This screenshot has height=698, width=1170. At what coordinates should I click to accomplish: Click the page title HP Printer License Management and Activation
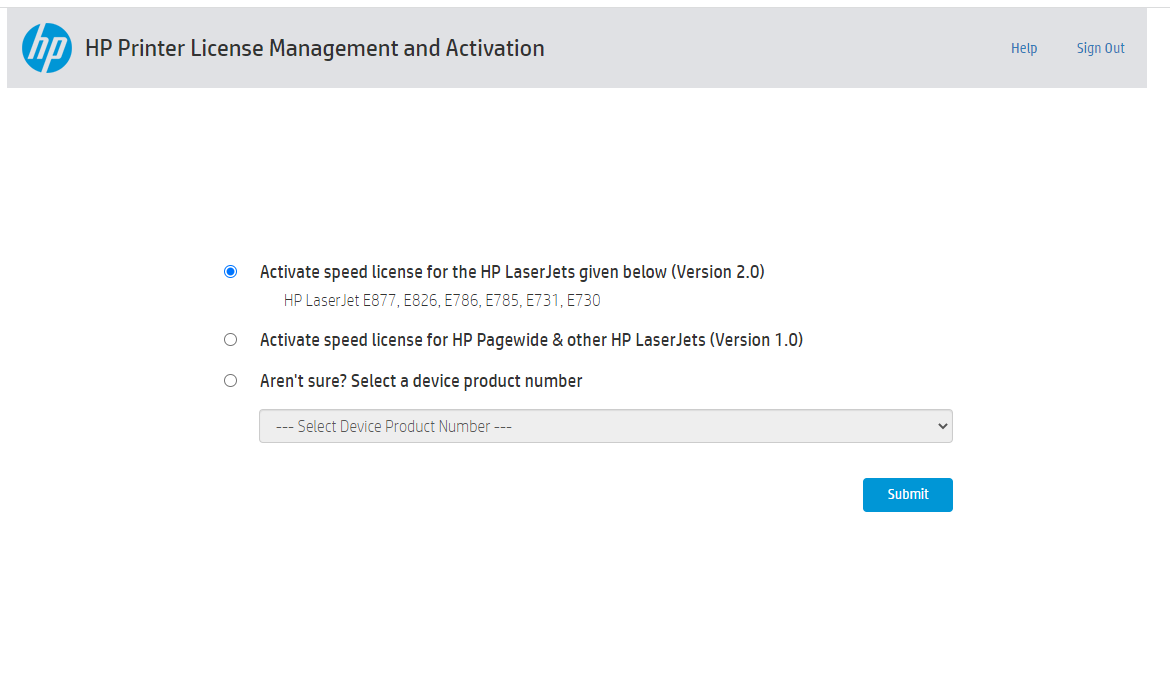point(315,49)
